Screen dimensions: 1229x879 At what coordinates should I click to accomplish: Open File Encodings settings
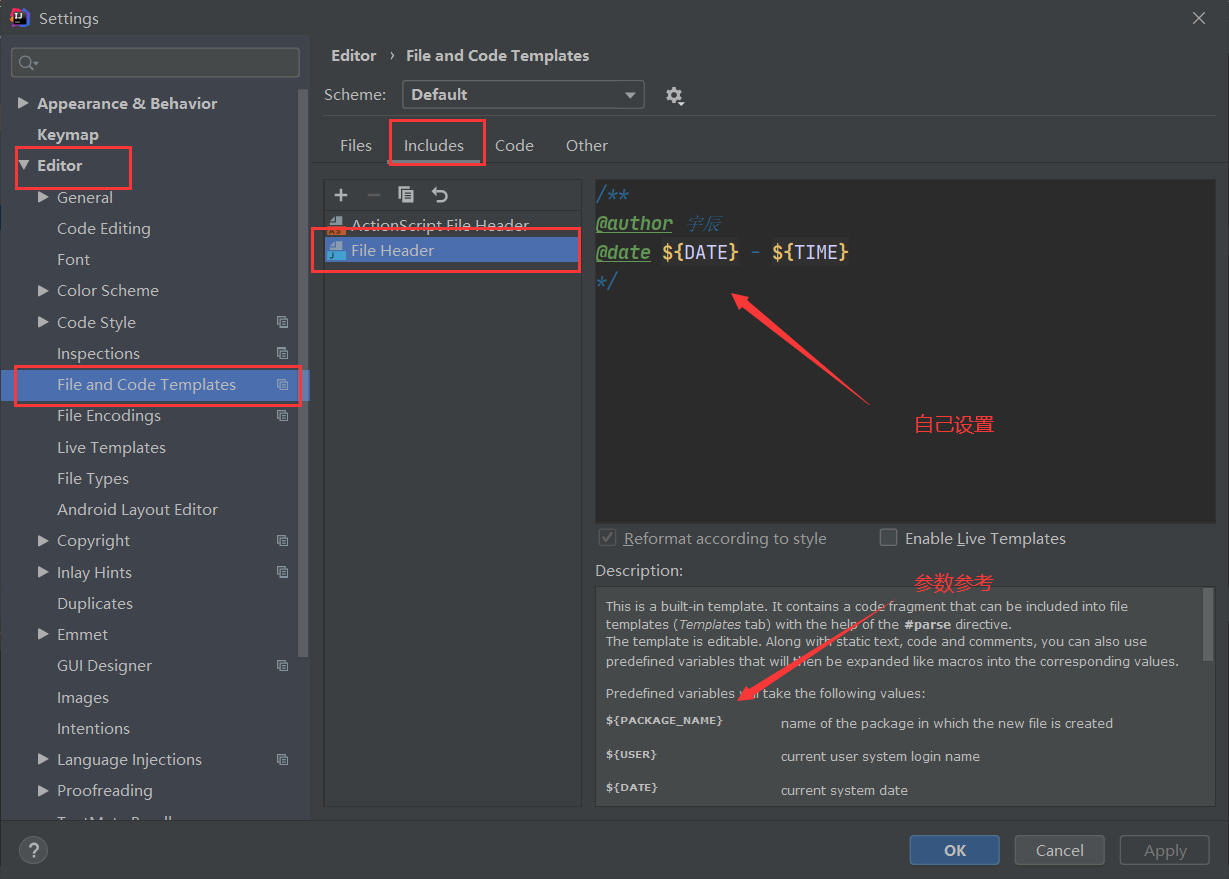click(109, 416)
